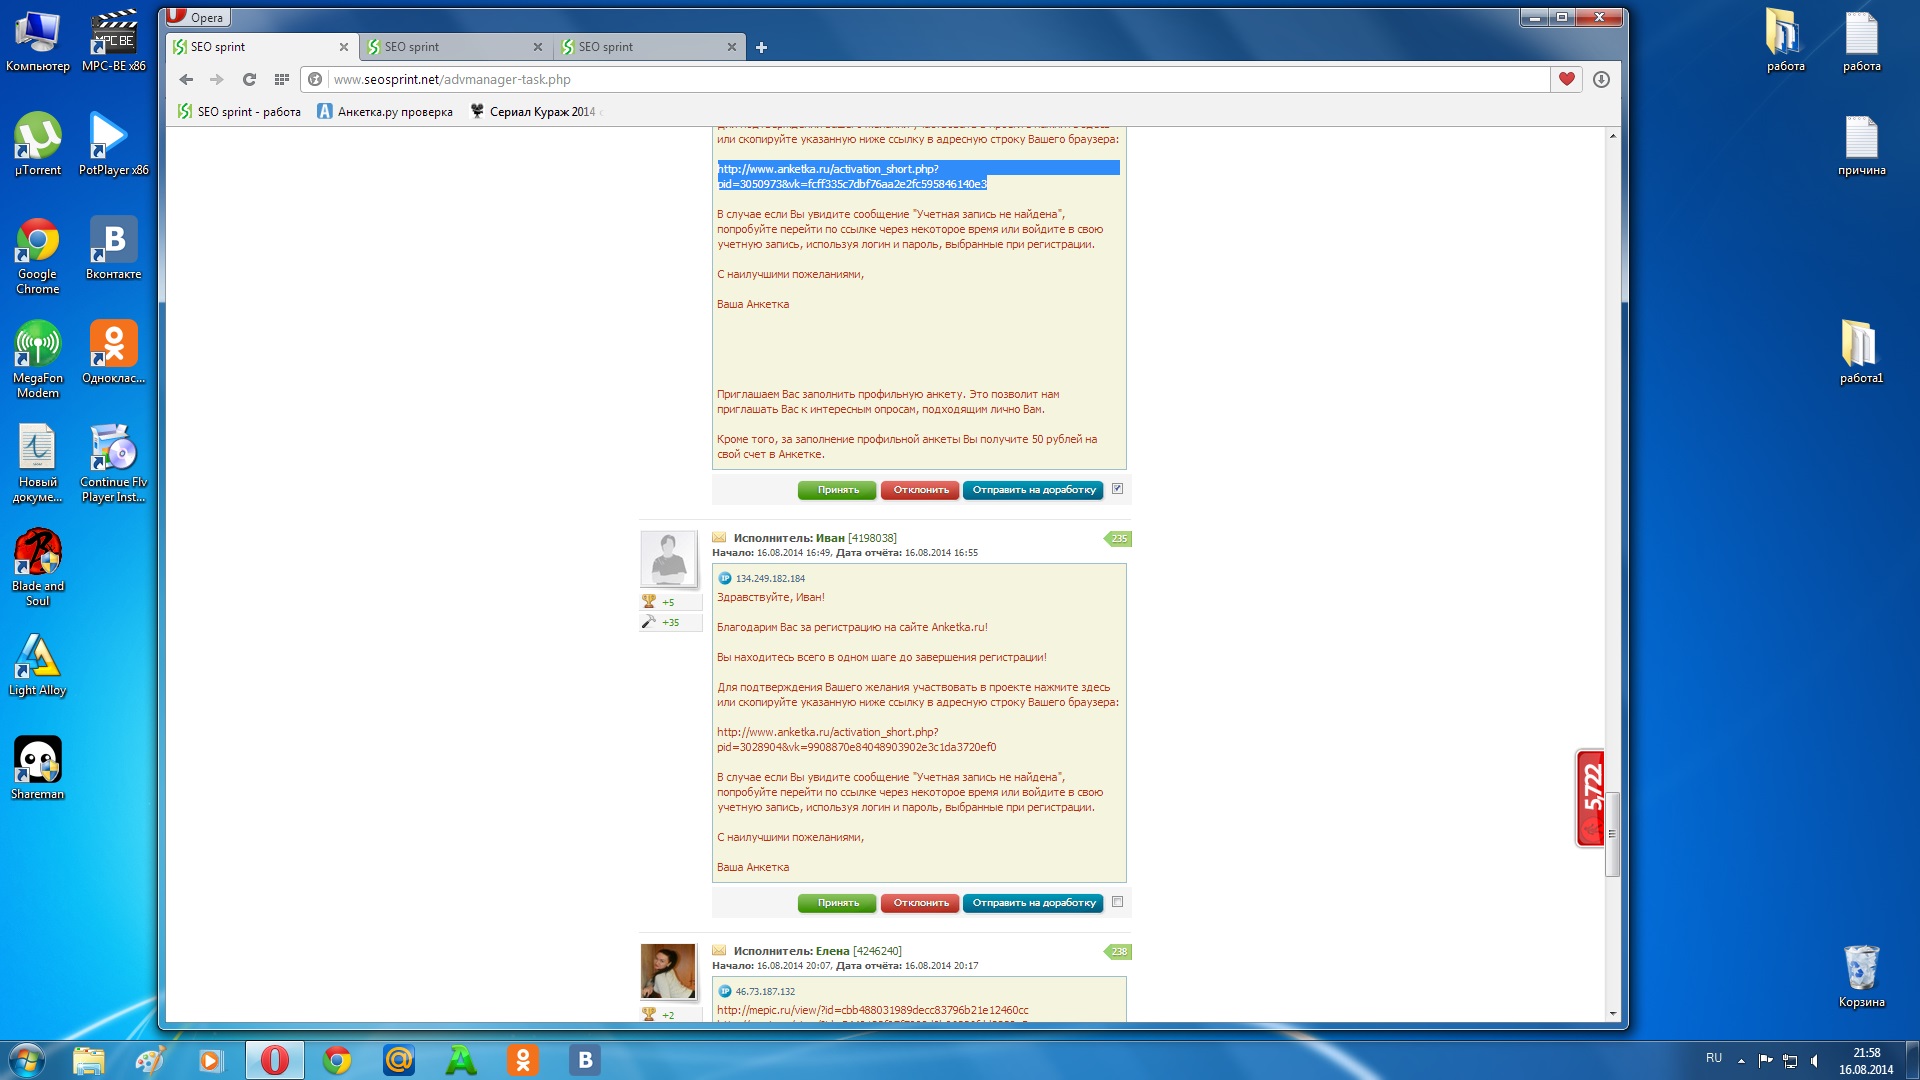Open the downloads arrow icon

[x=1601, y=80]
